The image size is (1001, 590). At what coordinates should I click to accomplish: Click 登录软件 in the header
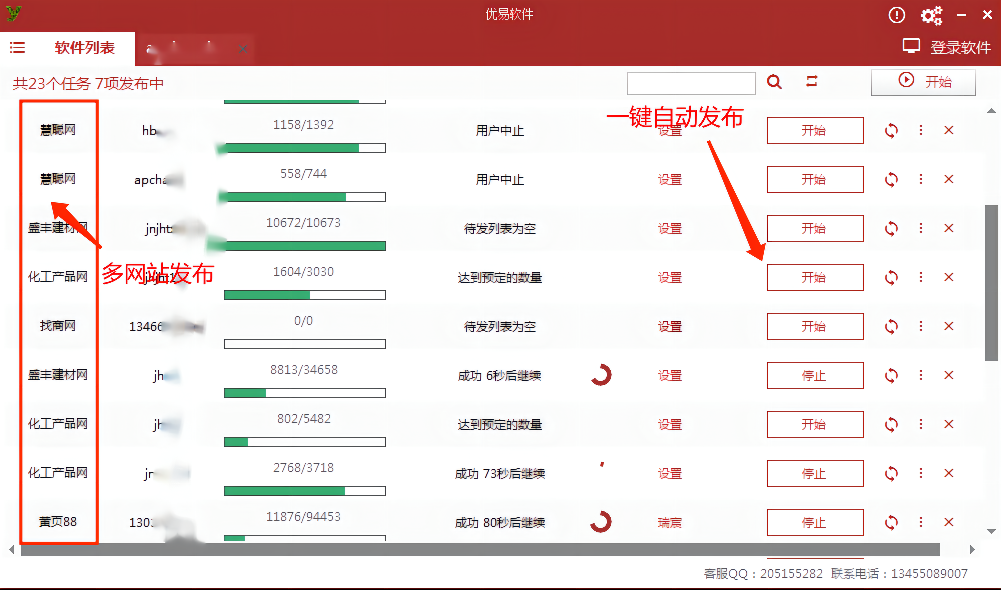click(x=960, y=47)
